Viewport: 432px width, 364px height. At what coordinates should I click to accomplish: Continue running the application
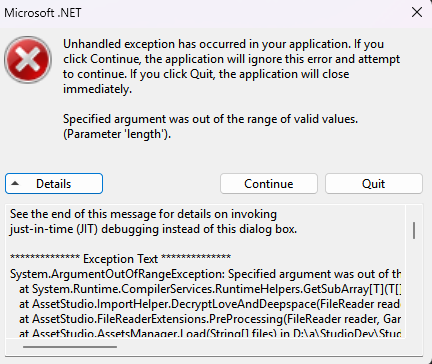click(x=269, y=184)
